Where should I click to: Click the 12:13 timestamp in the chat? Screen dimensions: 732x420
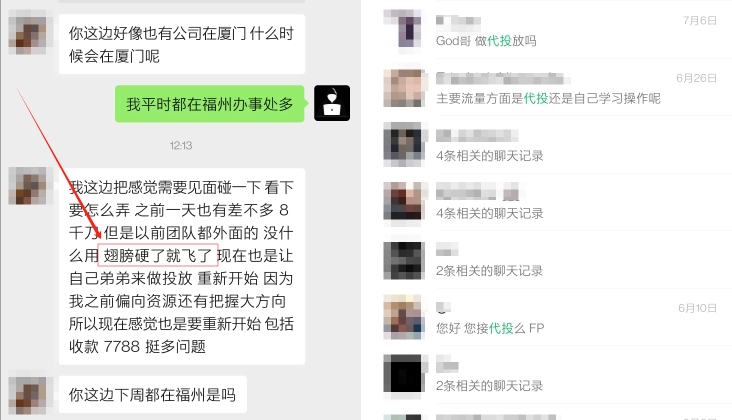(181, 146)
